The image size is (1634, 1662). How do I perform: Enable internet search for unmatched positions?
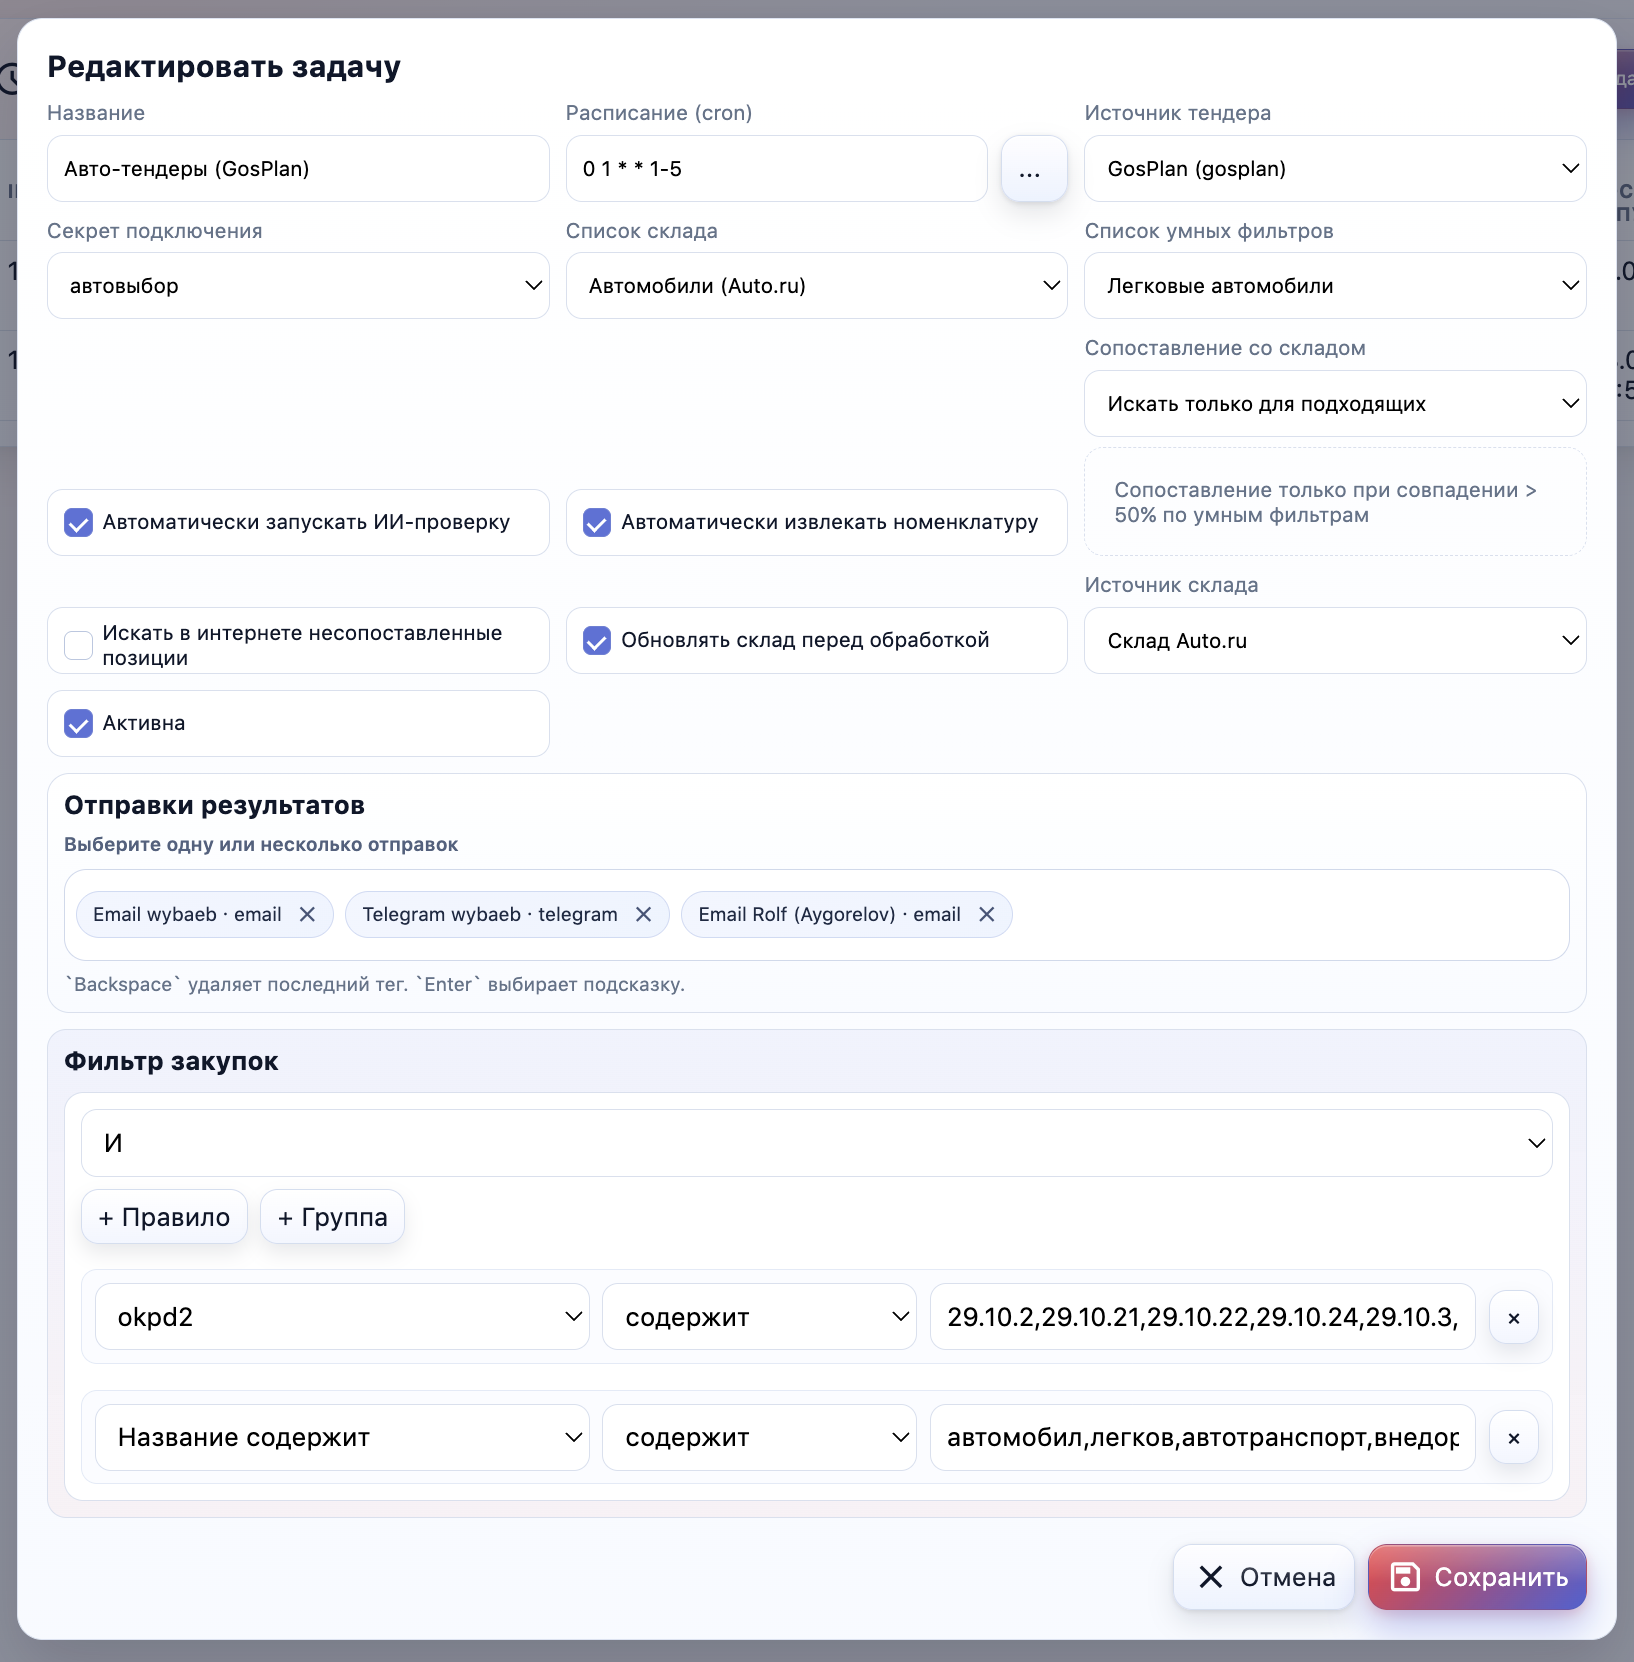pos(79,645)
